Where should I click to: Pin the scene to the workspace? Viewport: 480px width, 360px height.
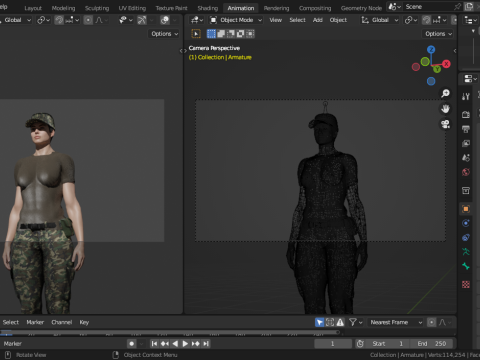(x=457, y=7)
